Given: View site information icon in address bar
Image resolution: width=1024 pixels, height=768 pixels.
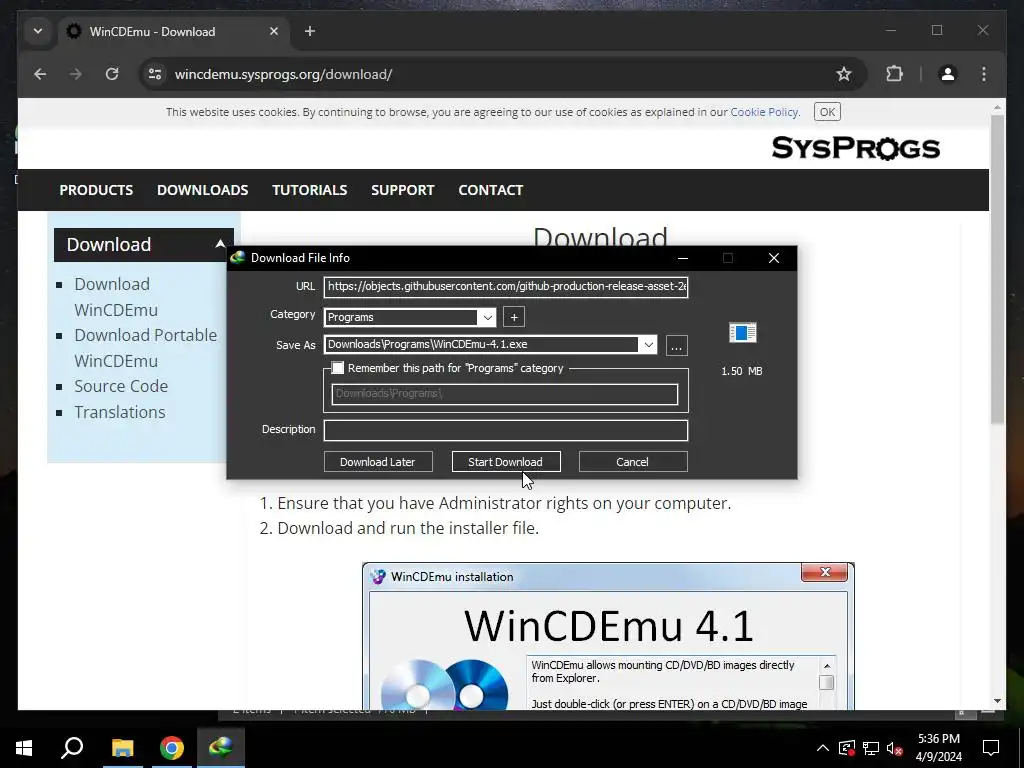Looking at the screenshot, I should coord(155,74).
